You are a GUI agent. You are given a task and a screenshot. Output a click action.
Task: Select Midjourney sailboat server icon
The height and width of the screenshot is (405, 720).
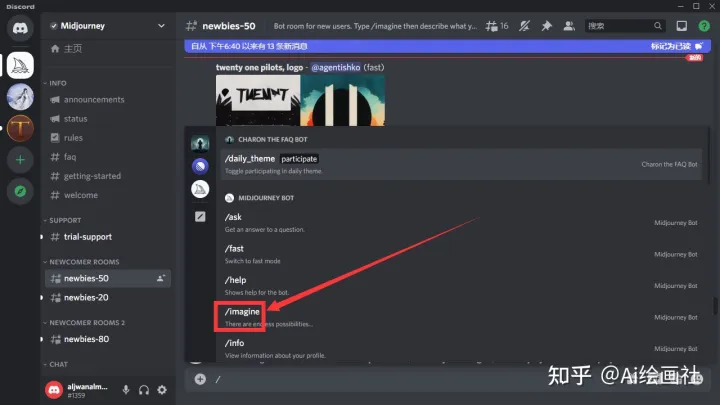pyautogui.click(x=20, y=65)
